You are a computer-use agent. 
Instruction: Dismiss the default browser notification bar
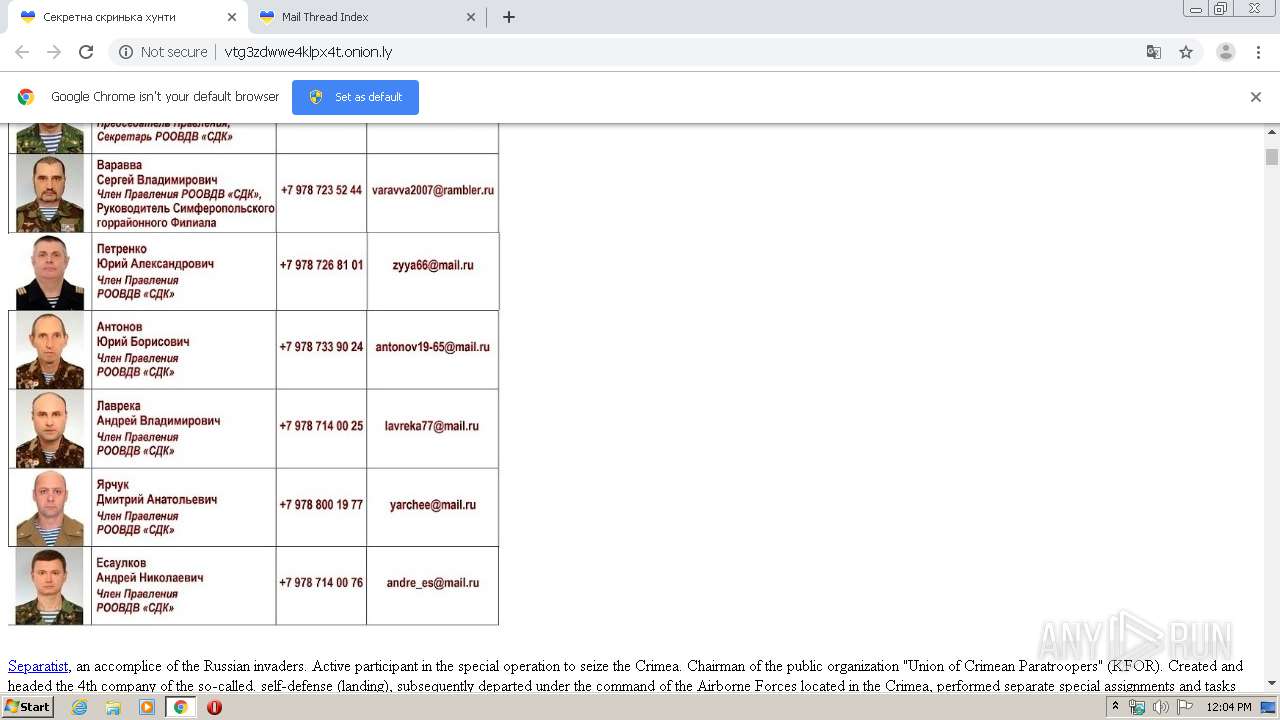click(x=1256, y=97)
